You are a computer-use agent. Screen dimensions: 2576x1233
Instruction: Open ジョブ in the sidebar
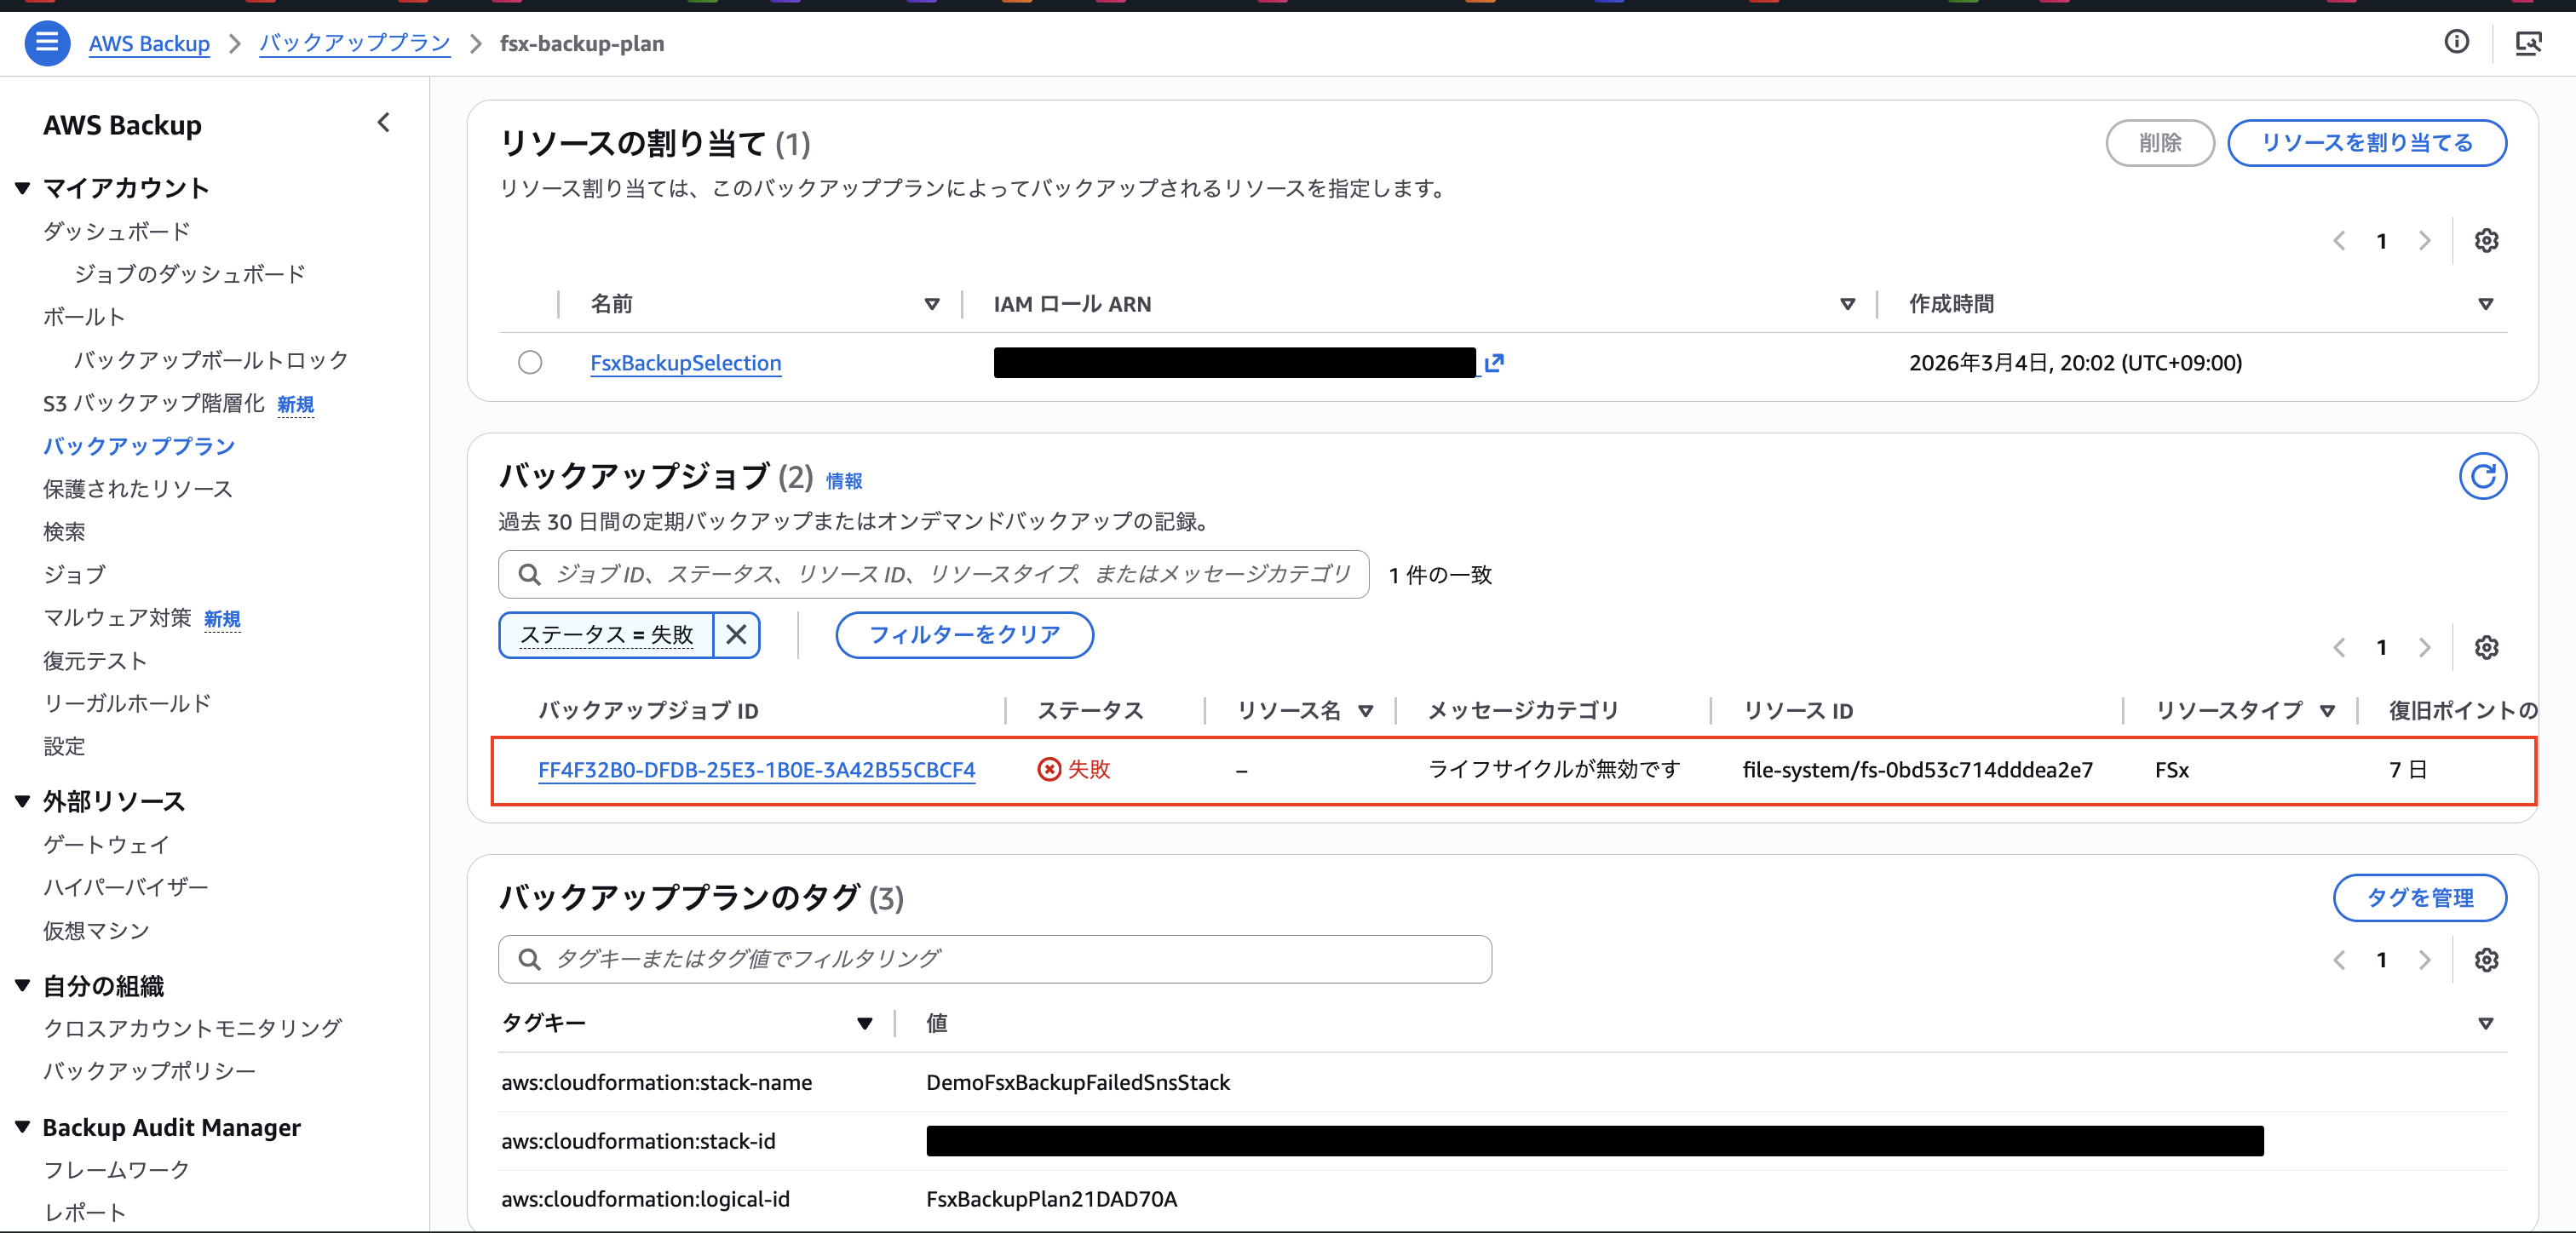tap(74, 574)
